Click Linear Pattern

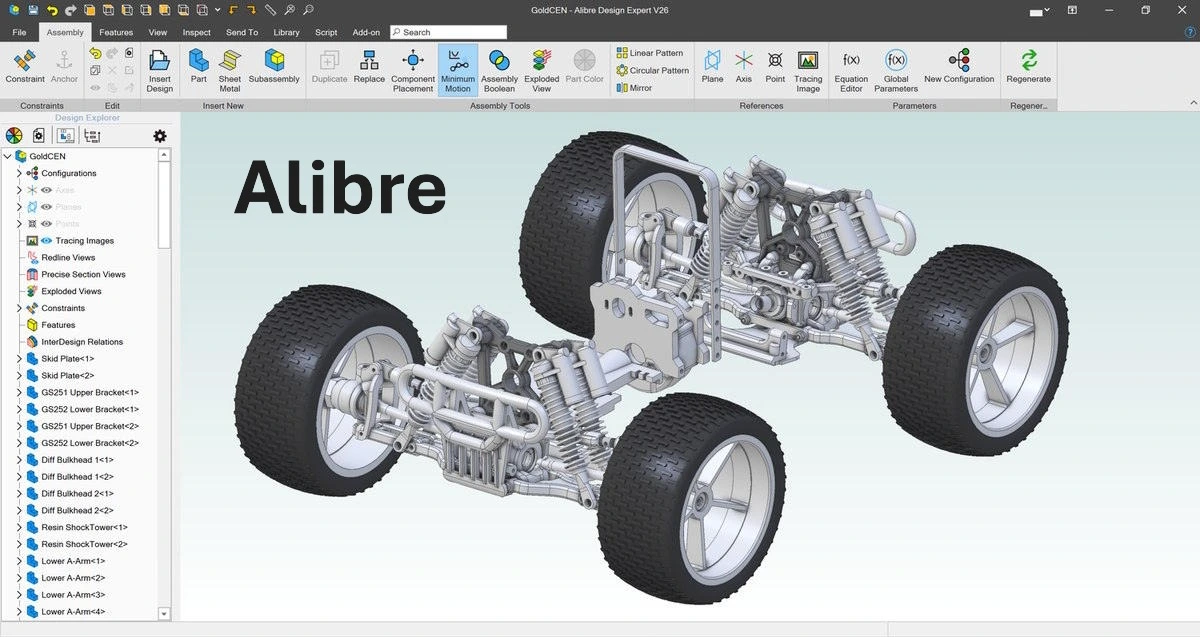649,53
